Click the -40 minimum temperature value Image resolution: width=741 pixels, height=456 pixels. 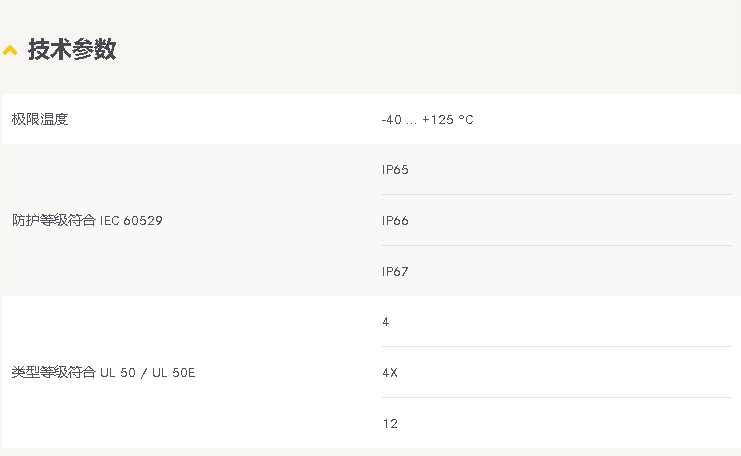(x=391, y=120)
